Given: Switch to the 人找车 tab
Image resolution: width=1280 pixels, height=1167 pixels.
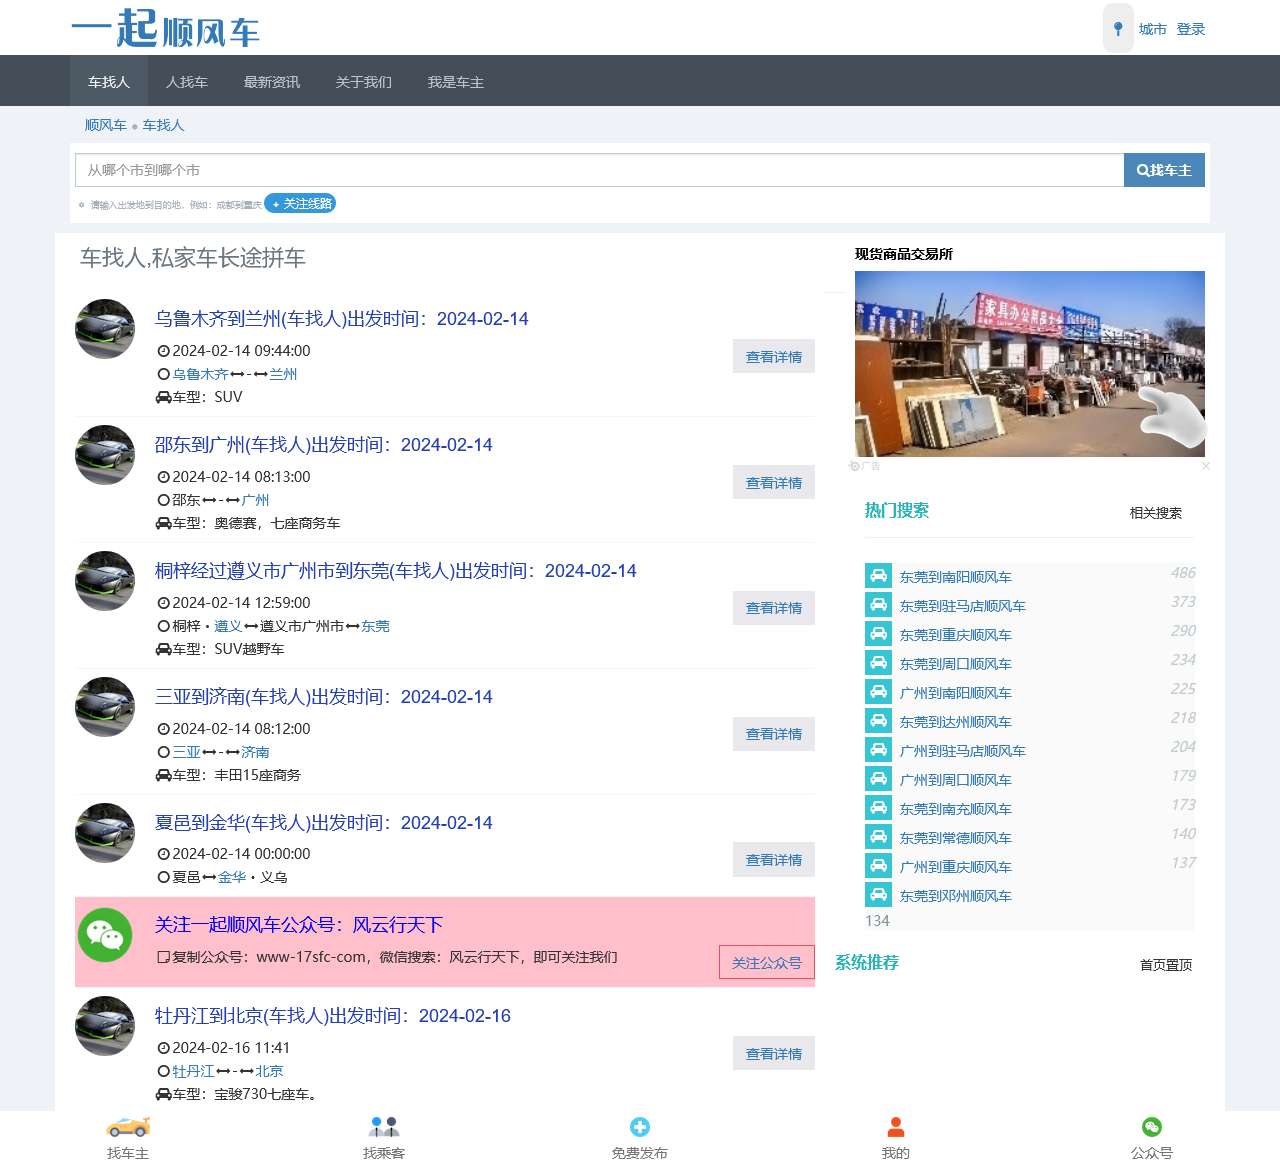Looking at the screenshot, I should coord(186,81).
